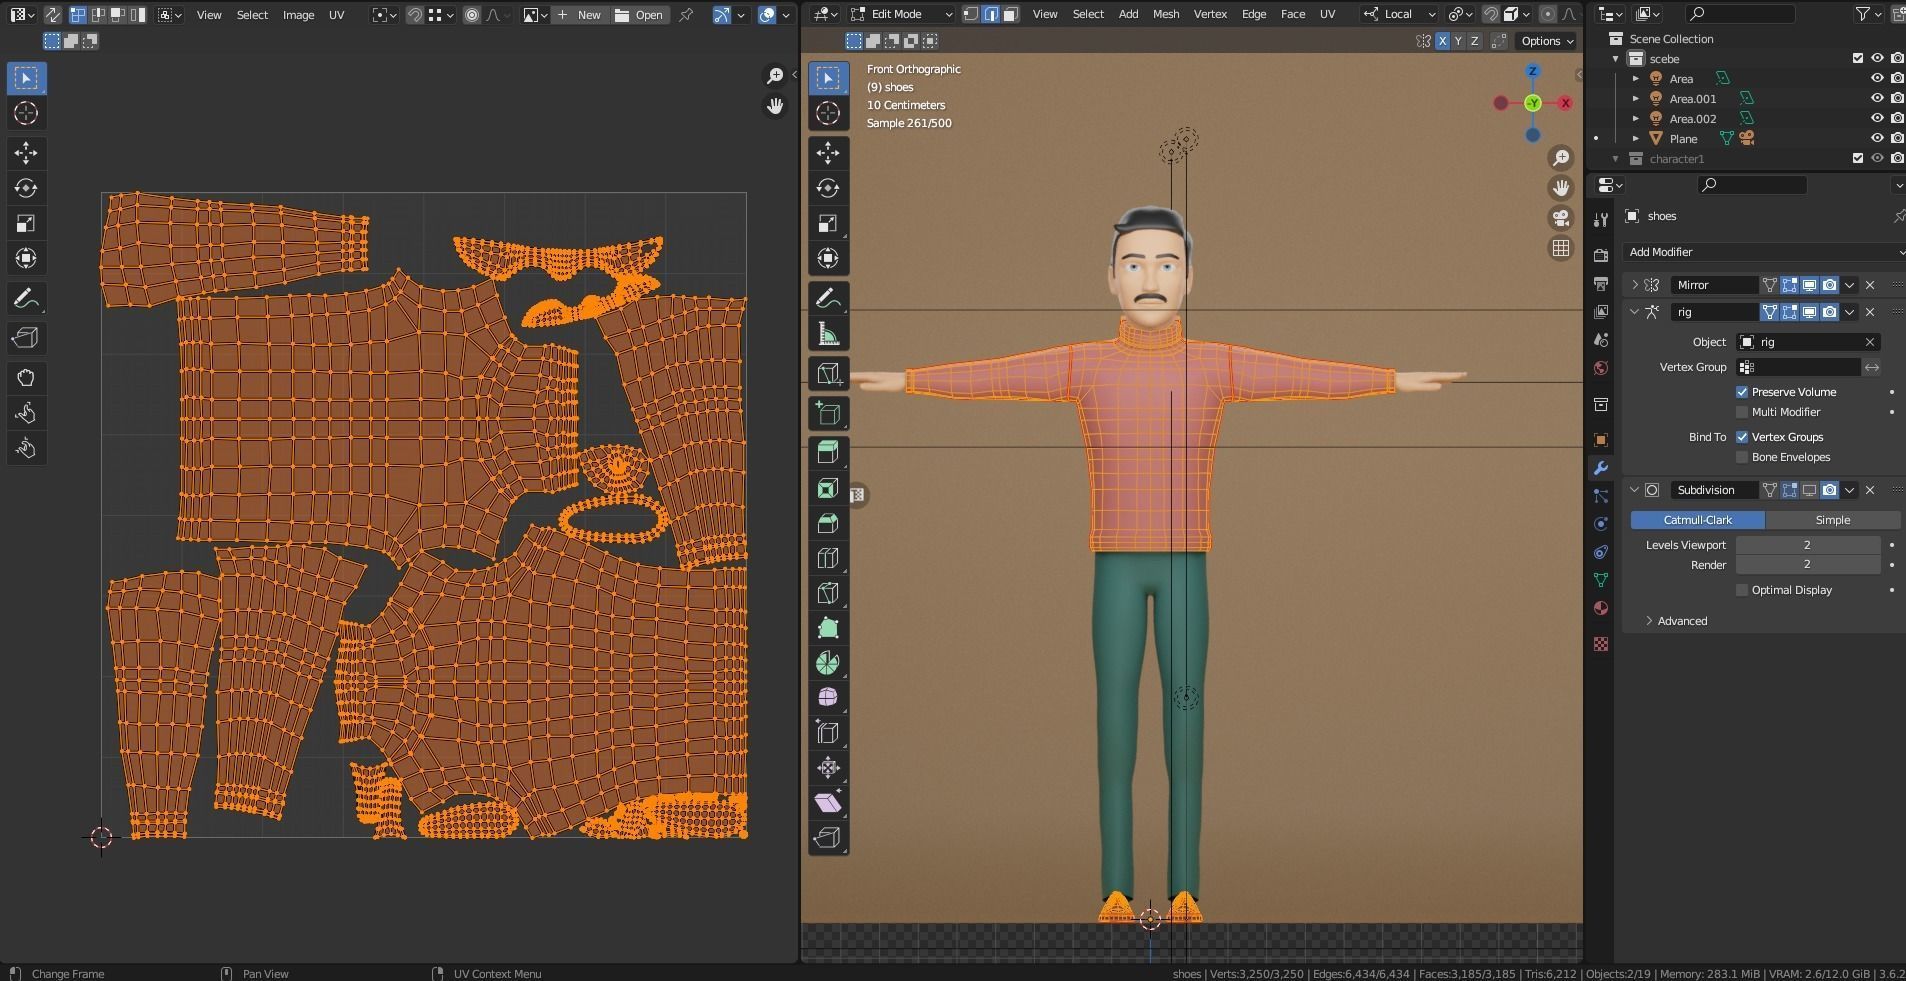Select the Rotate tool in UV editor toolbar
The height and width of the screenshot is (981, 1906).
[x=26, y=188]
